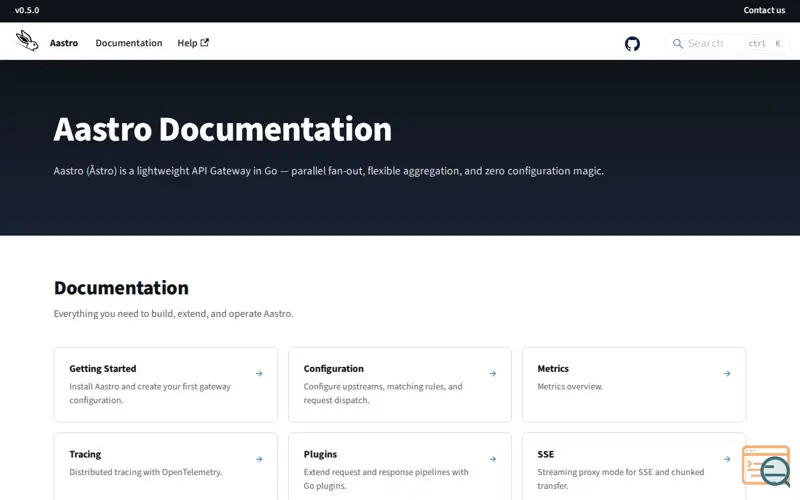
Task: Click 'Configure upstreams, matching rules' description
Action: pos(383,393)
